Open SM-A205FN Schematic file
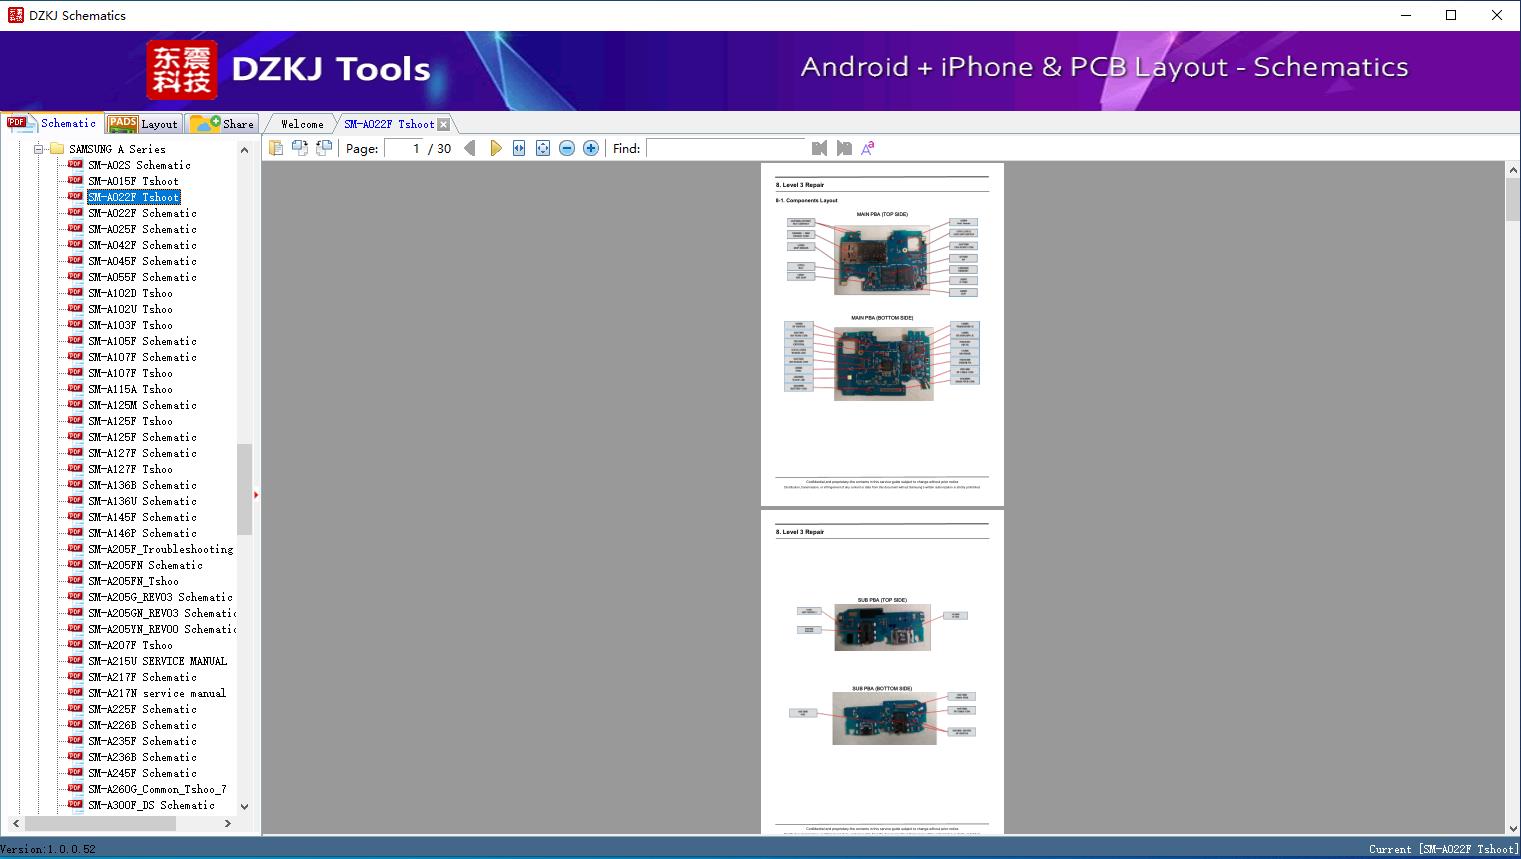Viewport: 1521px width, 859px height. click(x=145, y=565)
